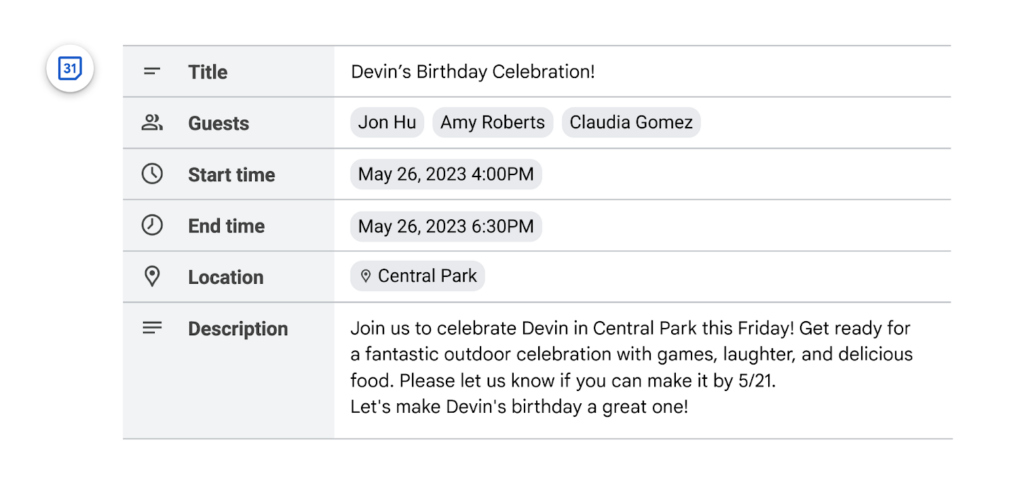Viewport: 1024px width, 501px height.
Task: Open the May 26, 2023 4:00PM start chip
Action: [446, 174]
